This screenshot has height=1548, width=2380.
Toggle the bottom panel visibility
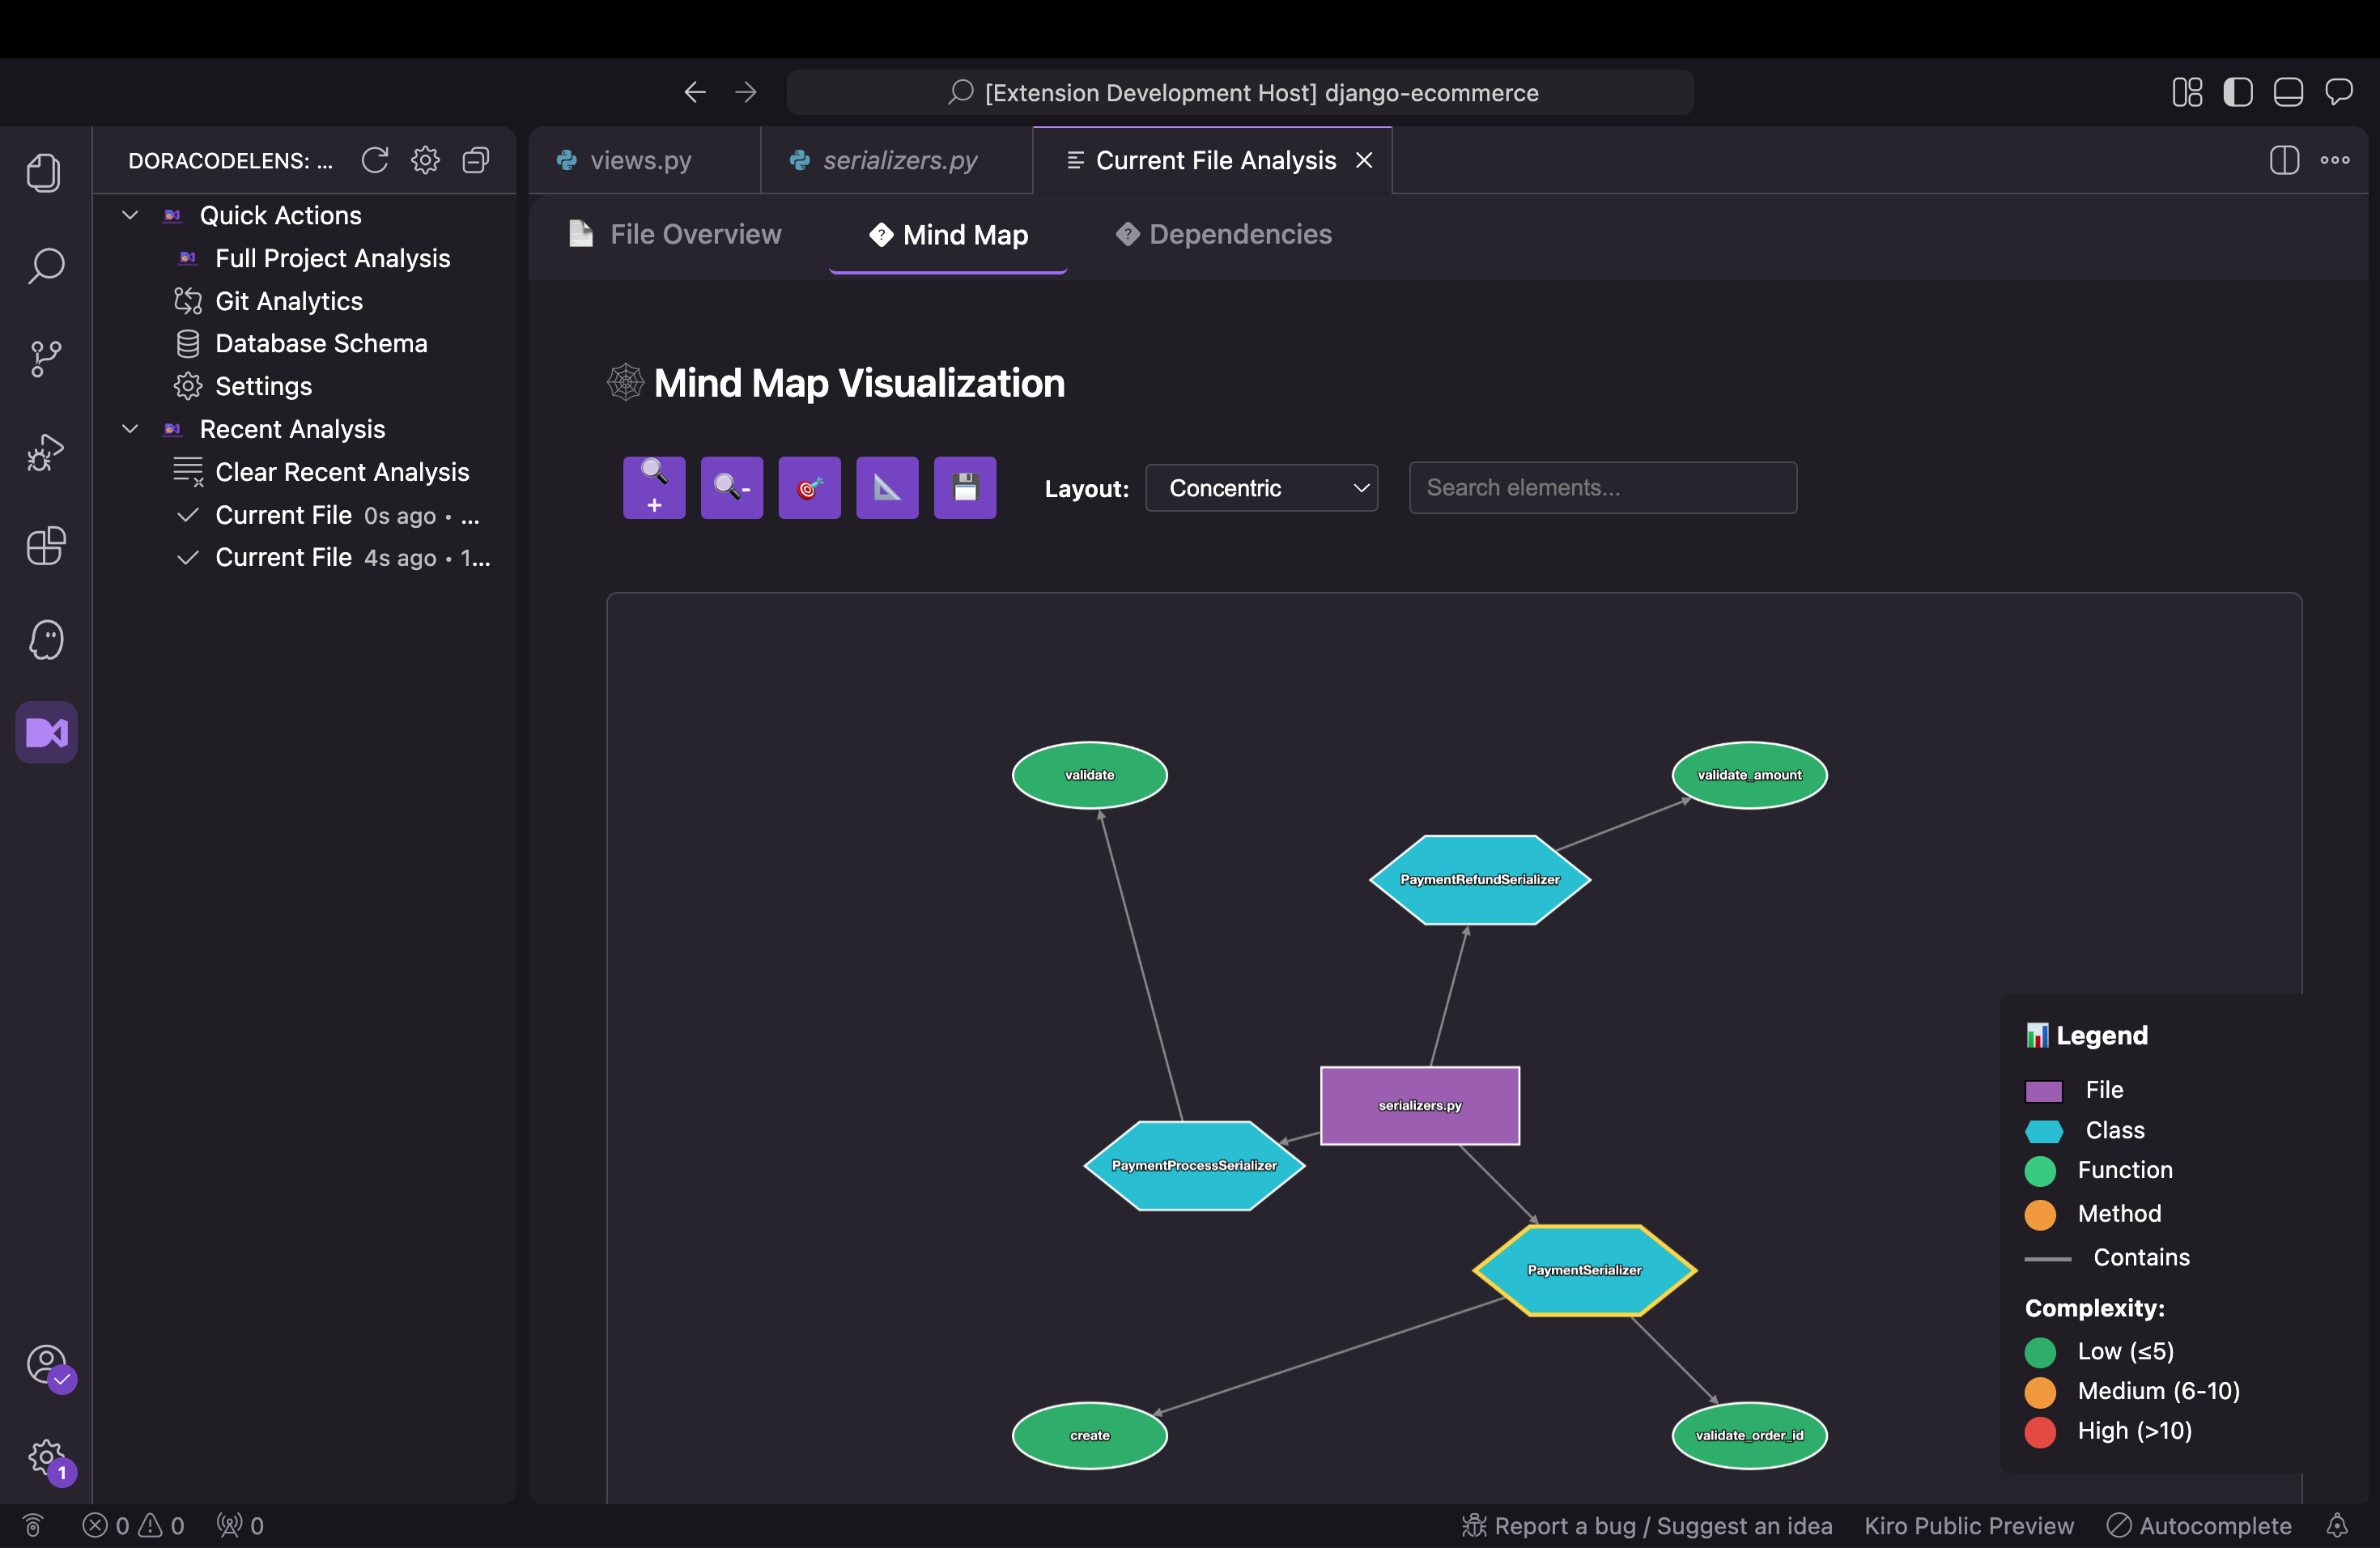(x=2288, y=93)
